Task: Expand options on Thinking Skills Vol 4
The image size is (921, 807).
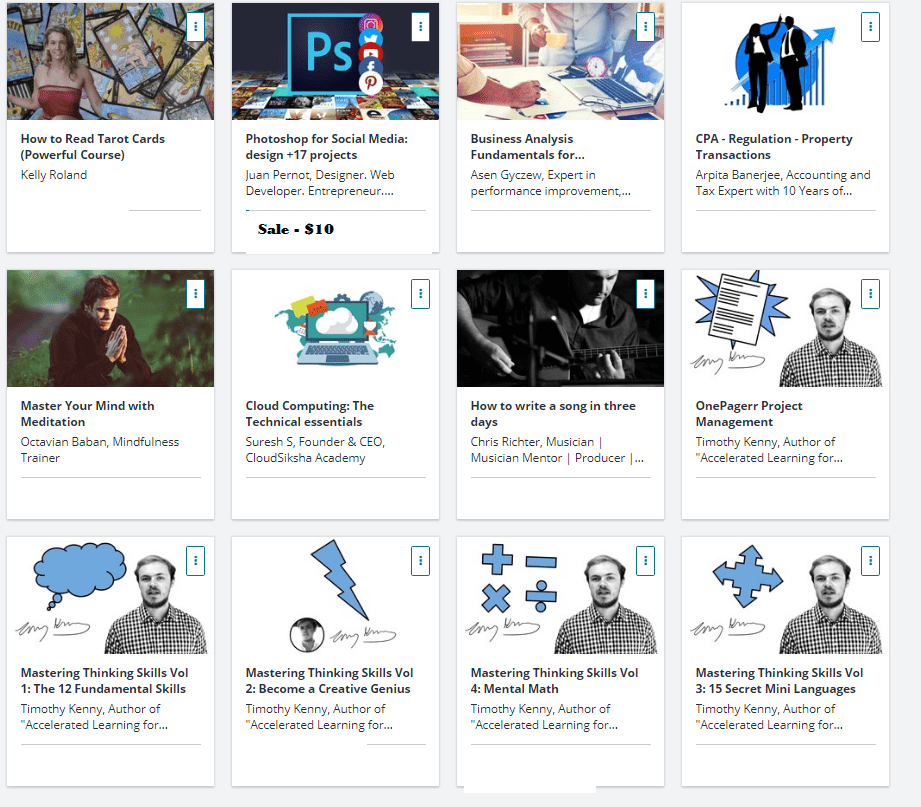Action: (x=646, y=561)
